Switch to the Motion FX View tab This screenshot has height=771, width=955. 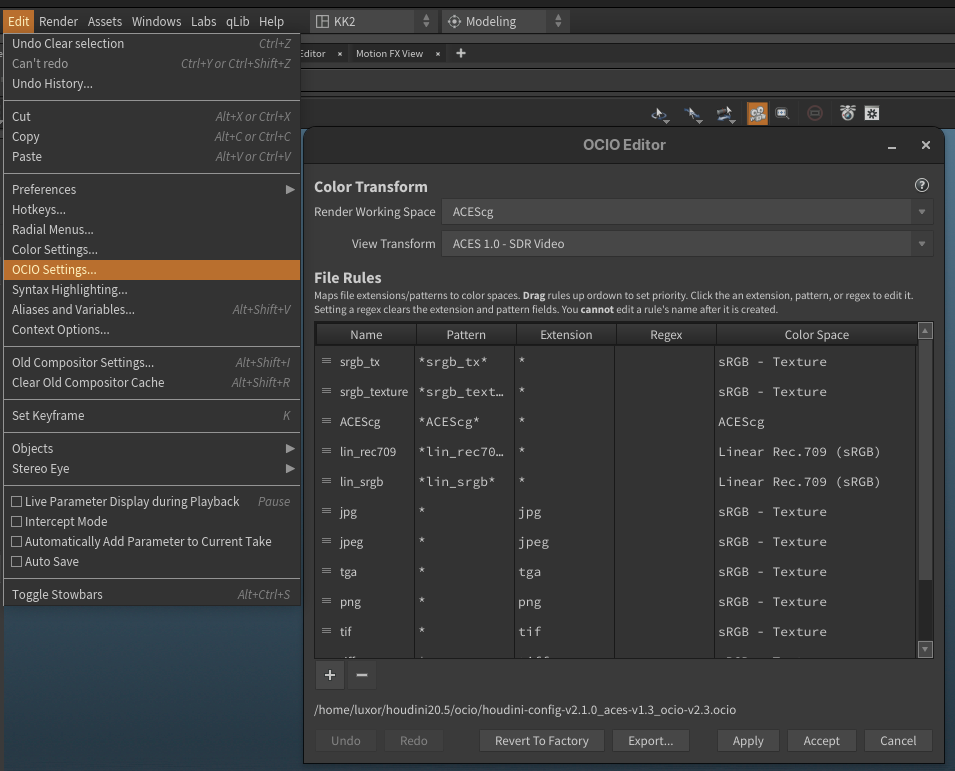390,54
